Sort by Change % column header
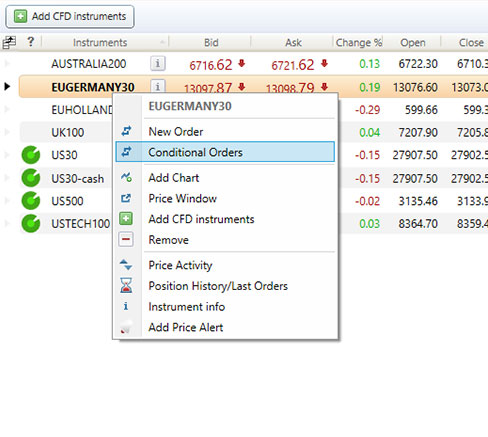This screenshot has width=488, height=437. (358, 42)
